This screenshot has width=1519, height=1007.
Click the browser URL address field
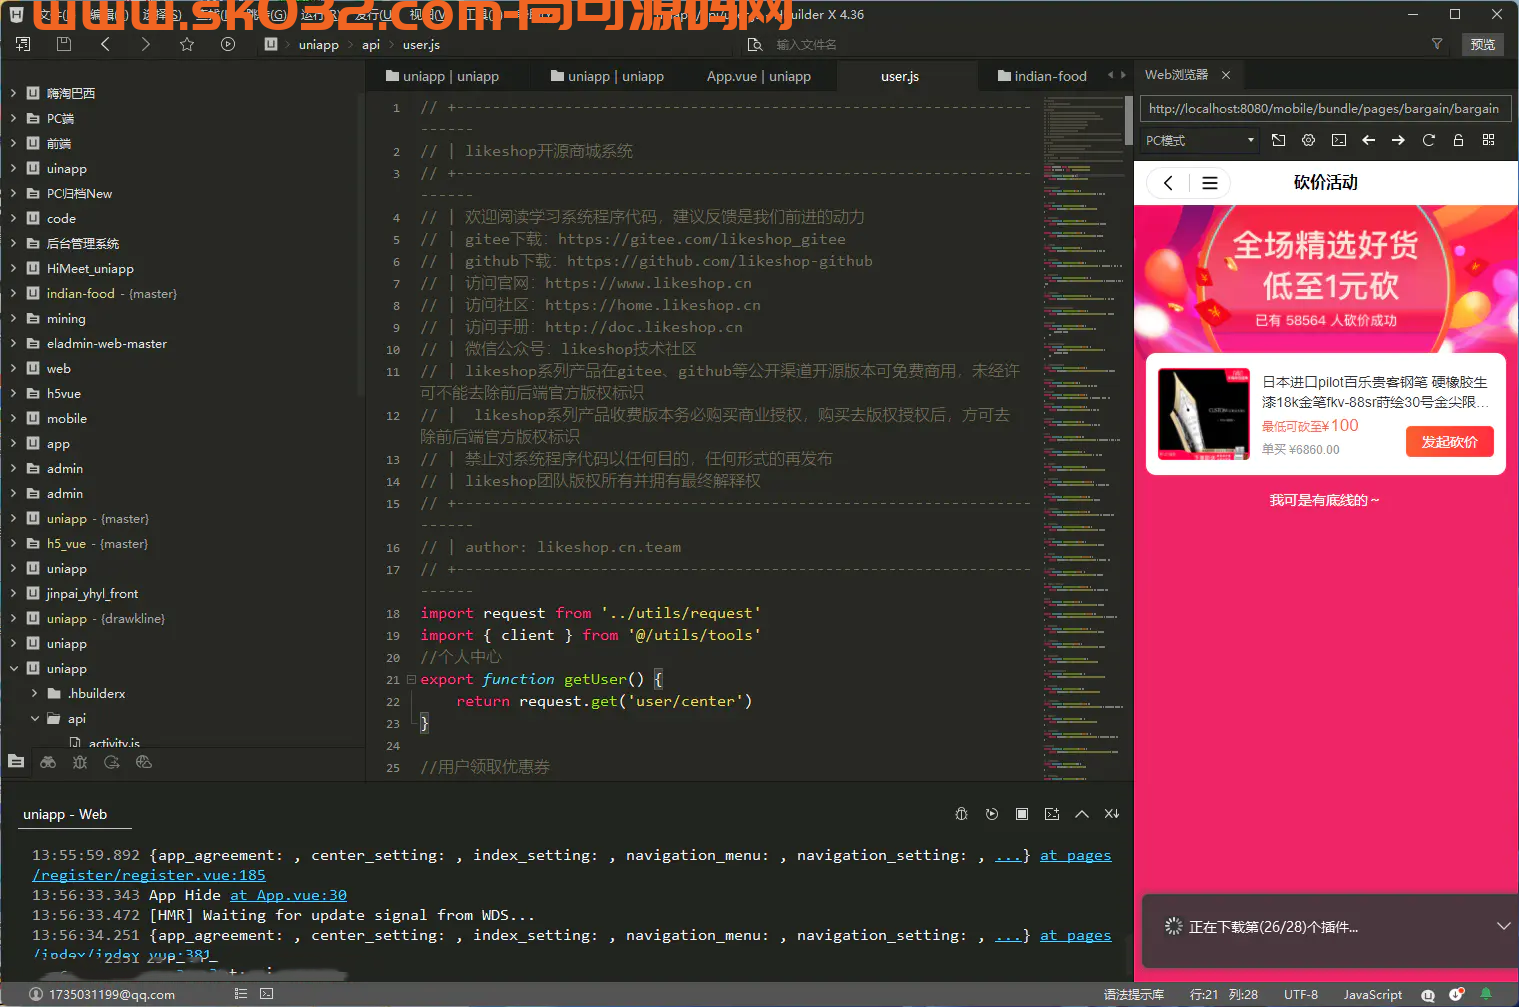1325,109
